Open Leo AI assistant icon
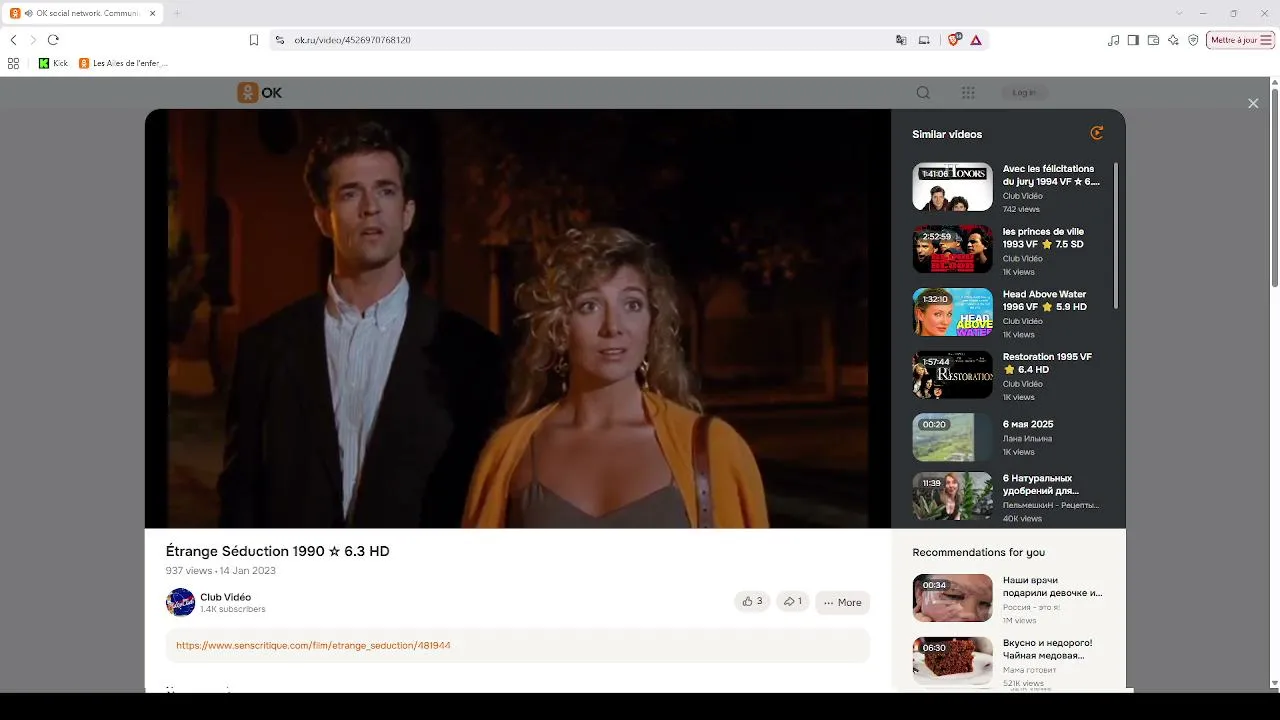The width and height of the screenshot is (1280, 720). pyautogui.click(x=1173, y=40)
